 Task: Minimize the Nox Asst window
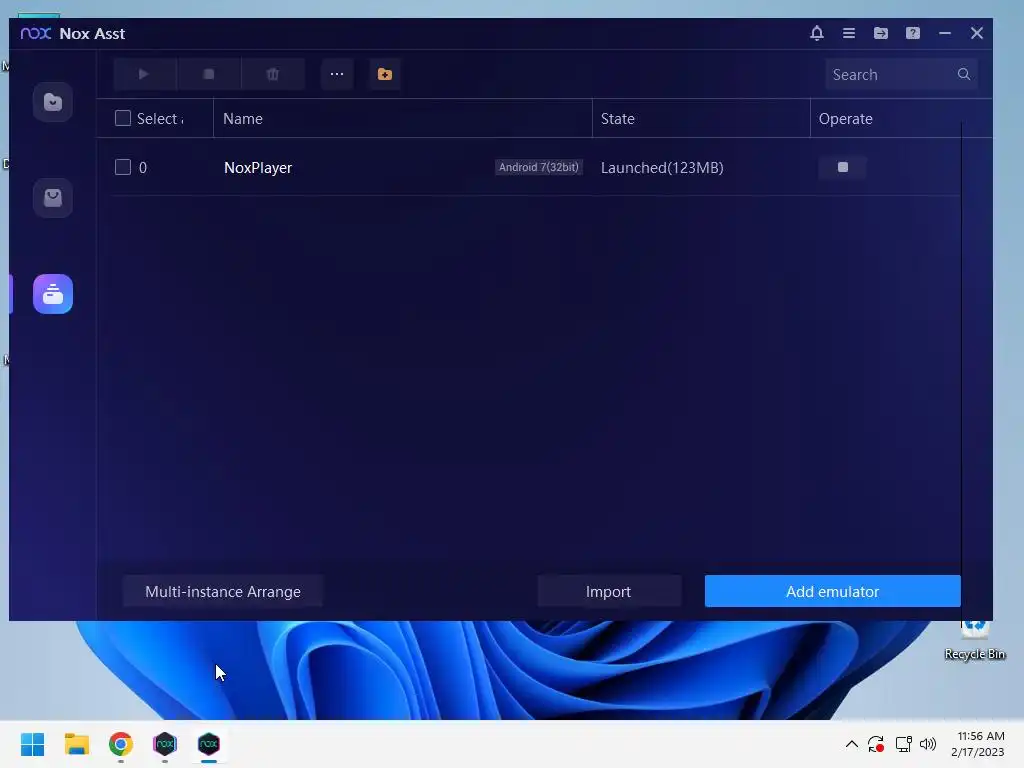[944, 33]
